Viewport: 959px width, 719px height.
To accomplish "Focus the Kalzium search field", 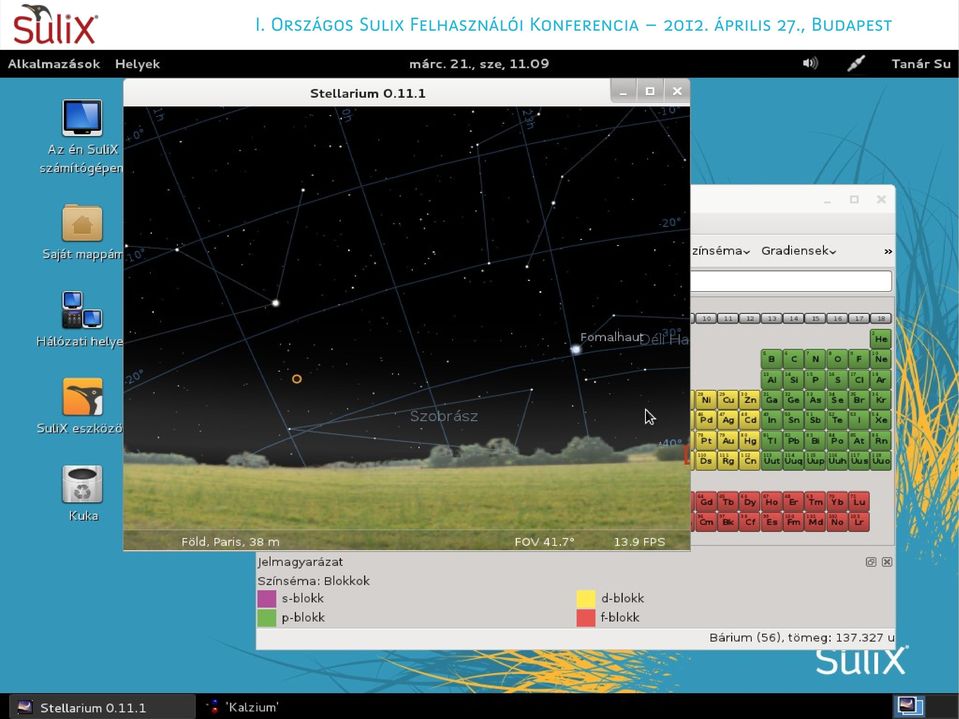I will click(791, 281).
